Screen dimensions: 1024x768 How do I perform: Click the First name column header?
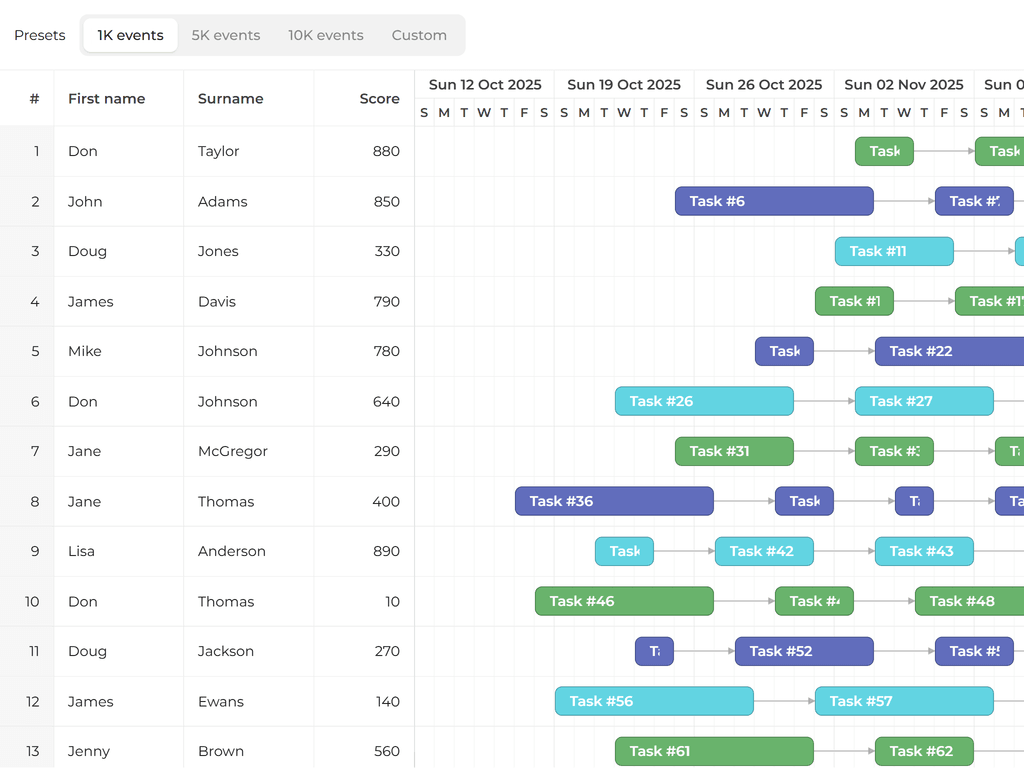(x=106, y=99)
